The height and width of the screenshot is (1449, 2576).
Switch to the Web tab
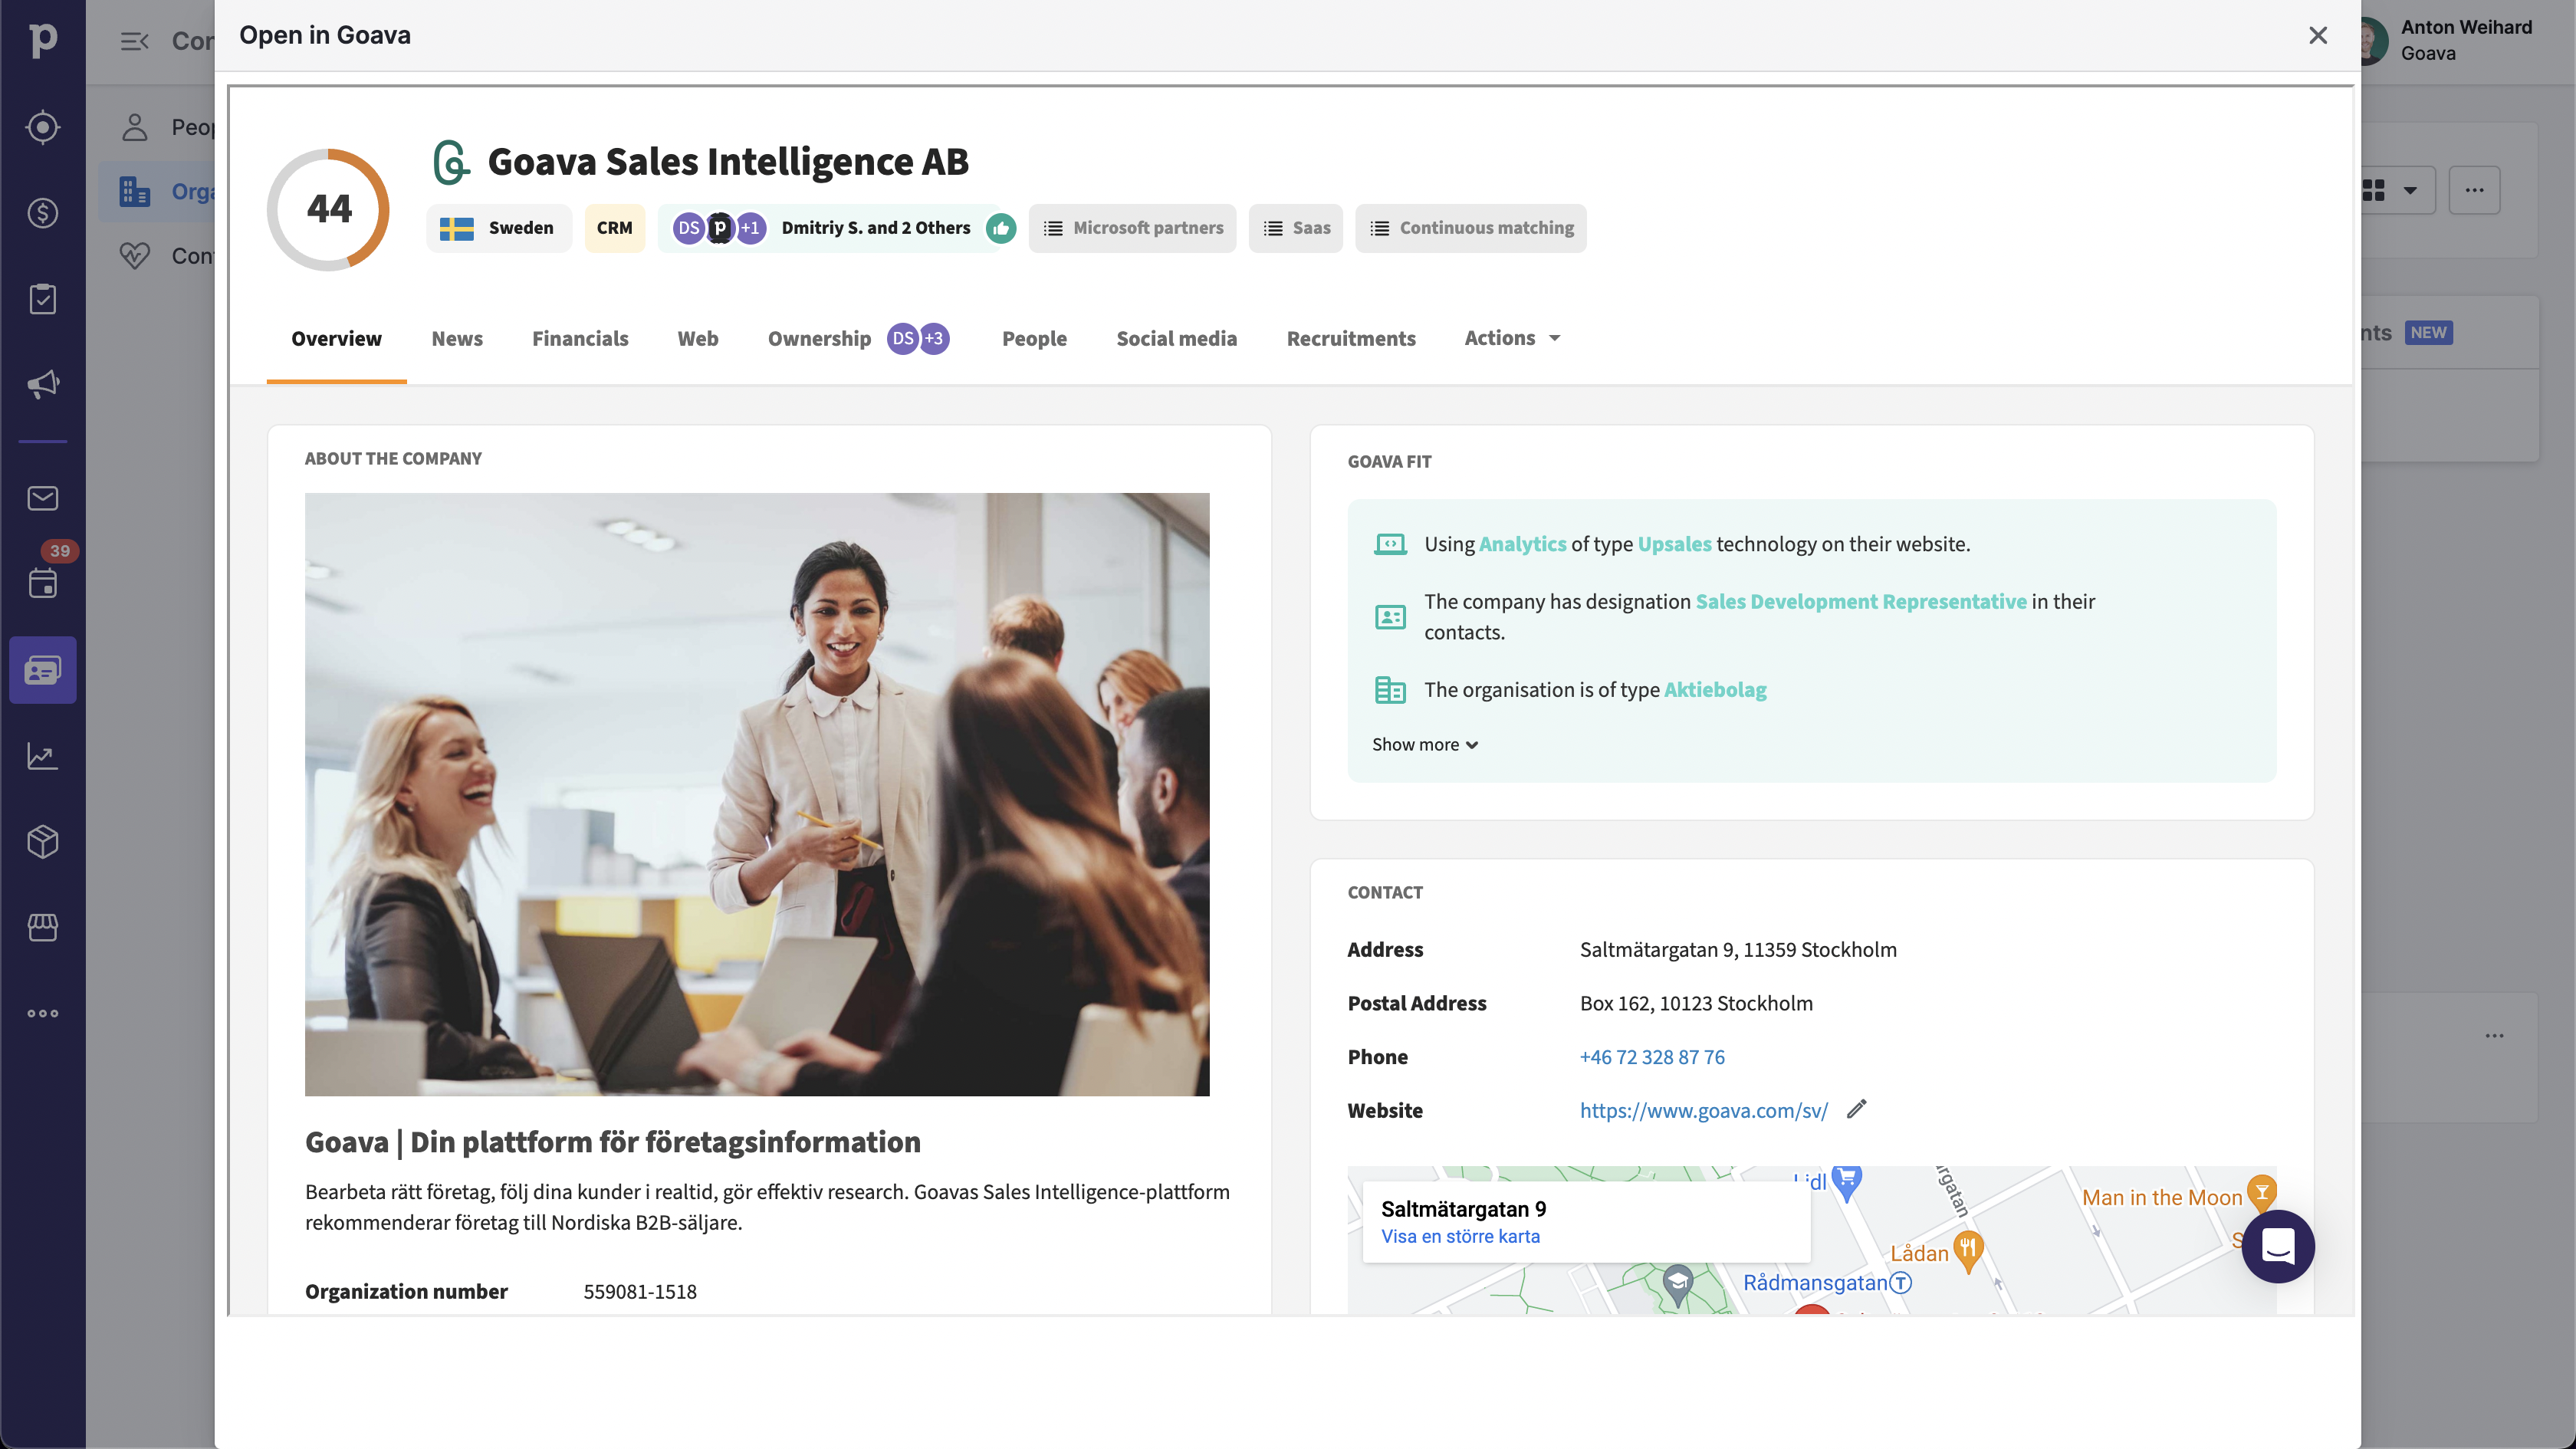point(697,338)
